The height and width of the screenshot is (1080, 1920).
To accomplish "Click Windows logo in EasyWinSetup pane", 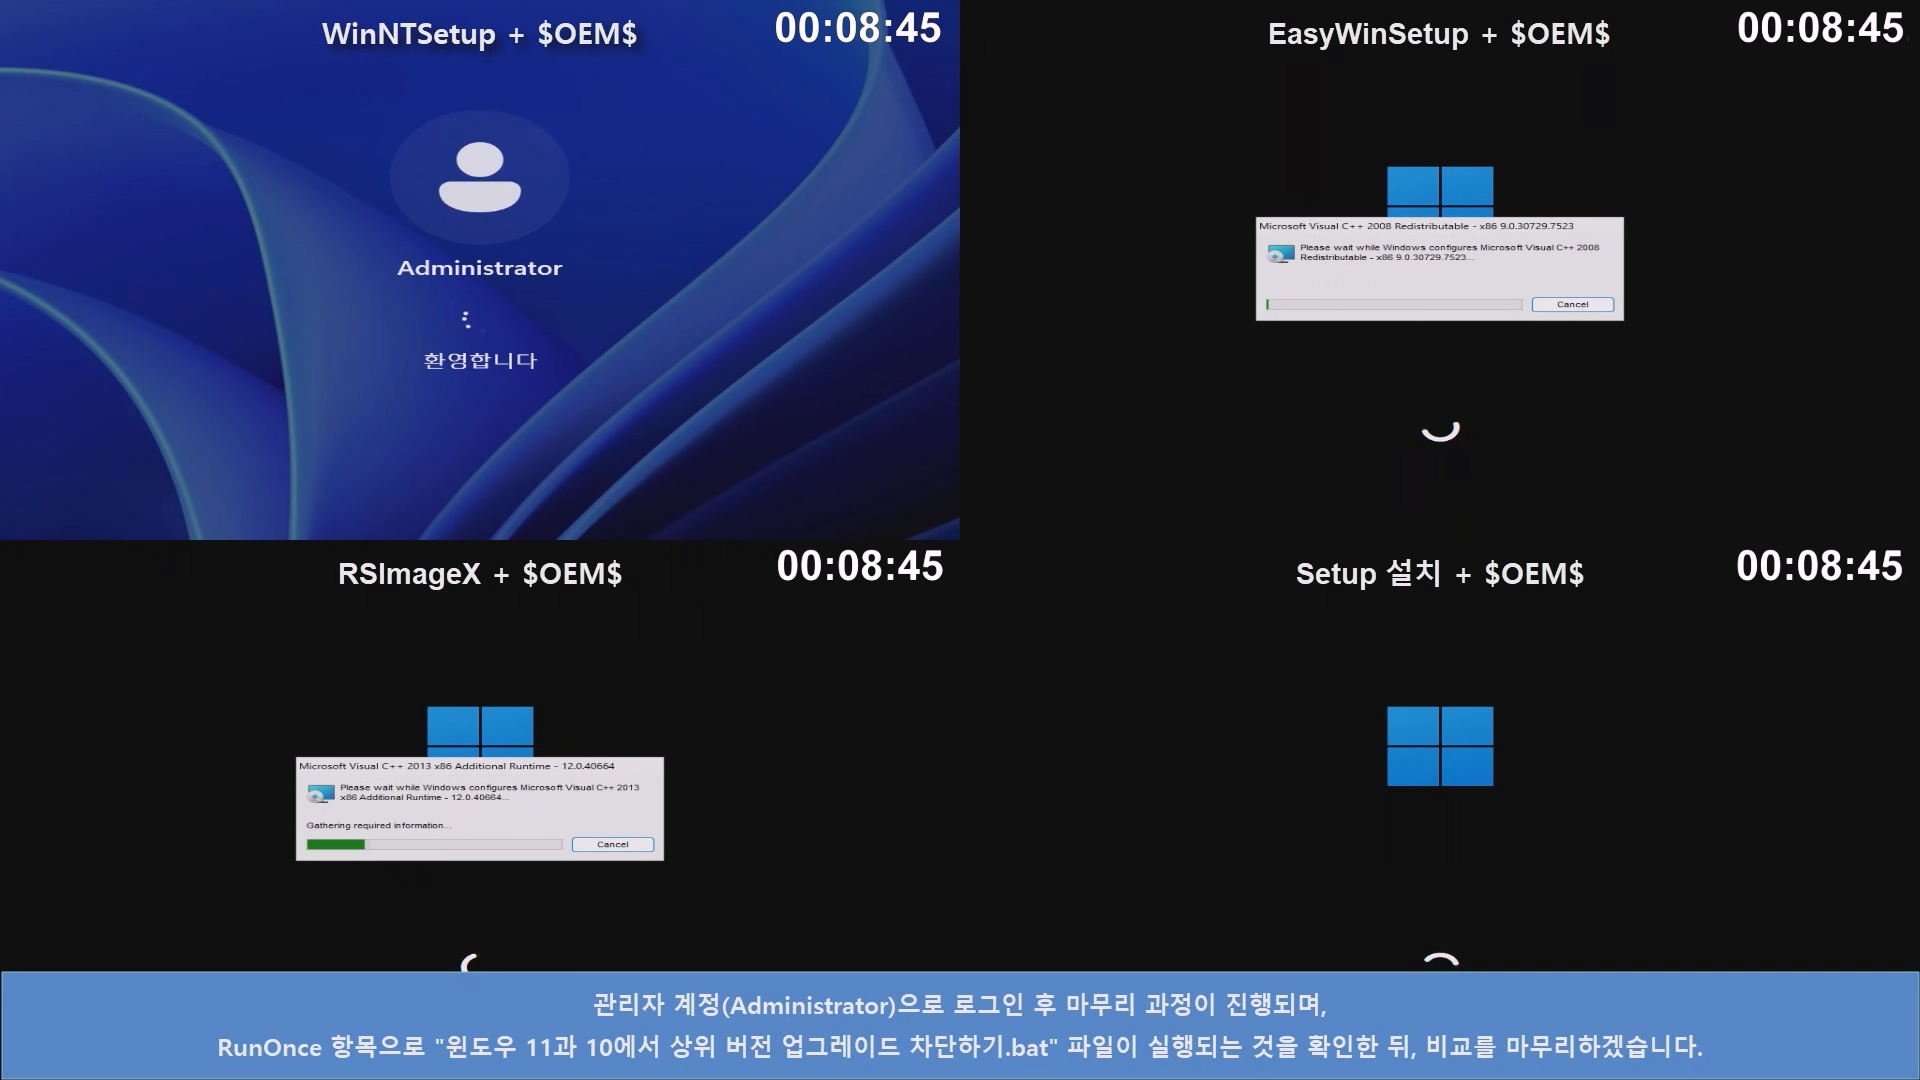I will [x=1440, y=190].
